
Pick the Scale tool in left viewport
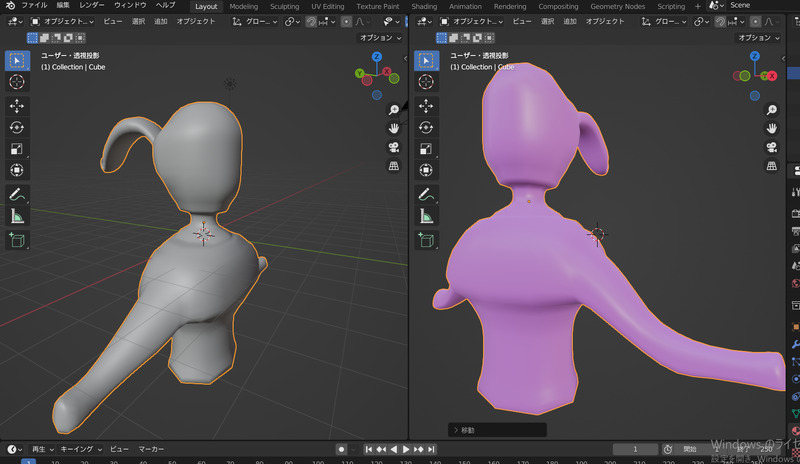point(17,149)
